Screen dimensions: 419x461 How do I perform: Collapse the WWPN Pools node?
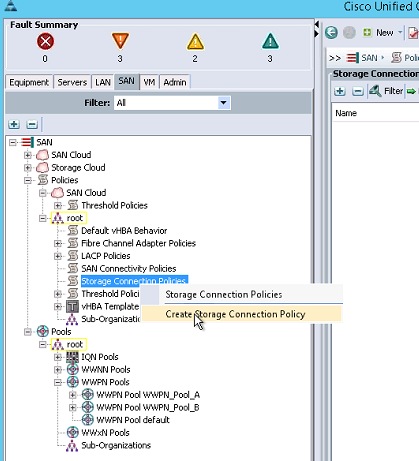[58, 382]
